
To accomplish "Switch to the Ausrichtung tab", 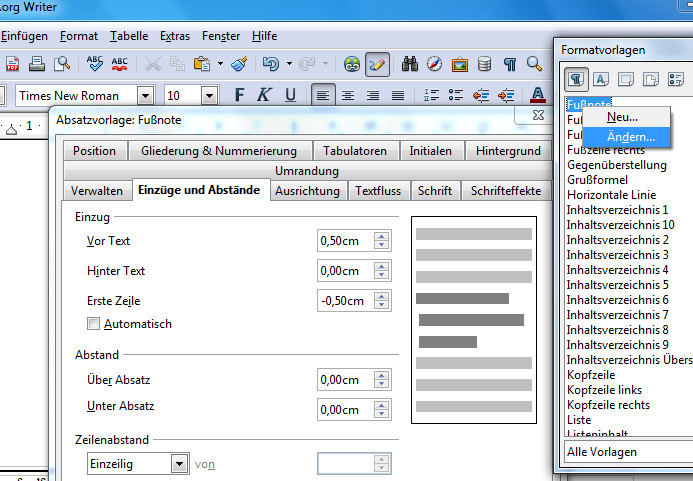I will [307, 190].
